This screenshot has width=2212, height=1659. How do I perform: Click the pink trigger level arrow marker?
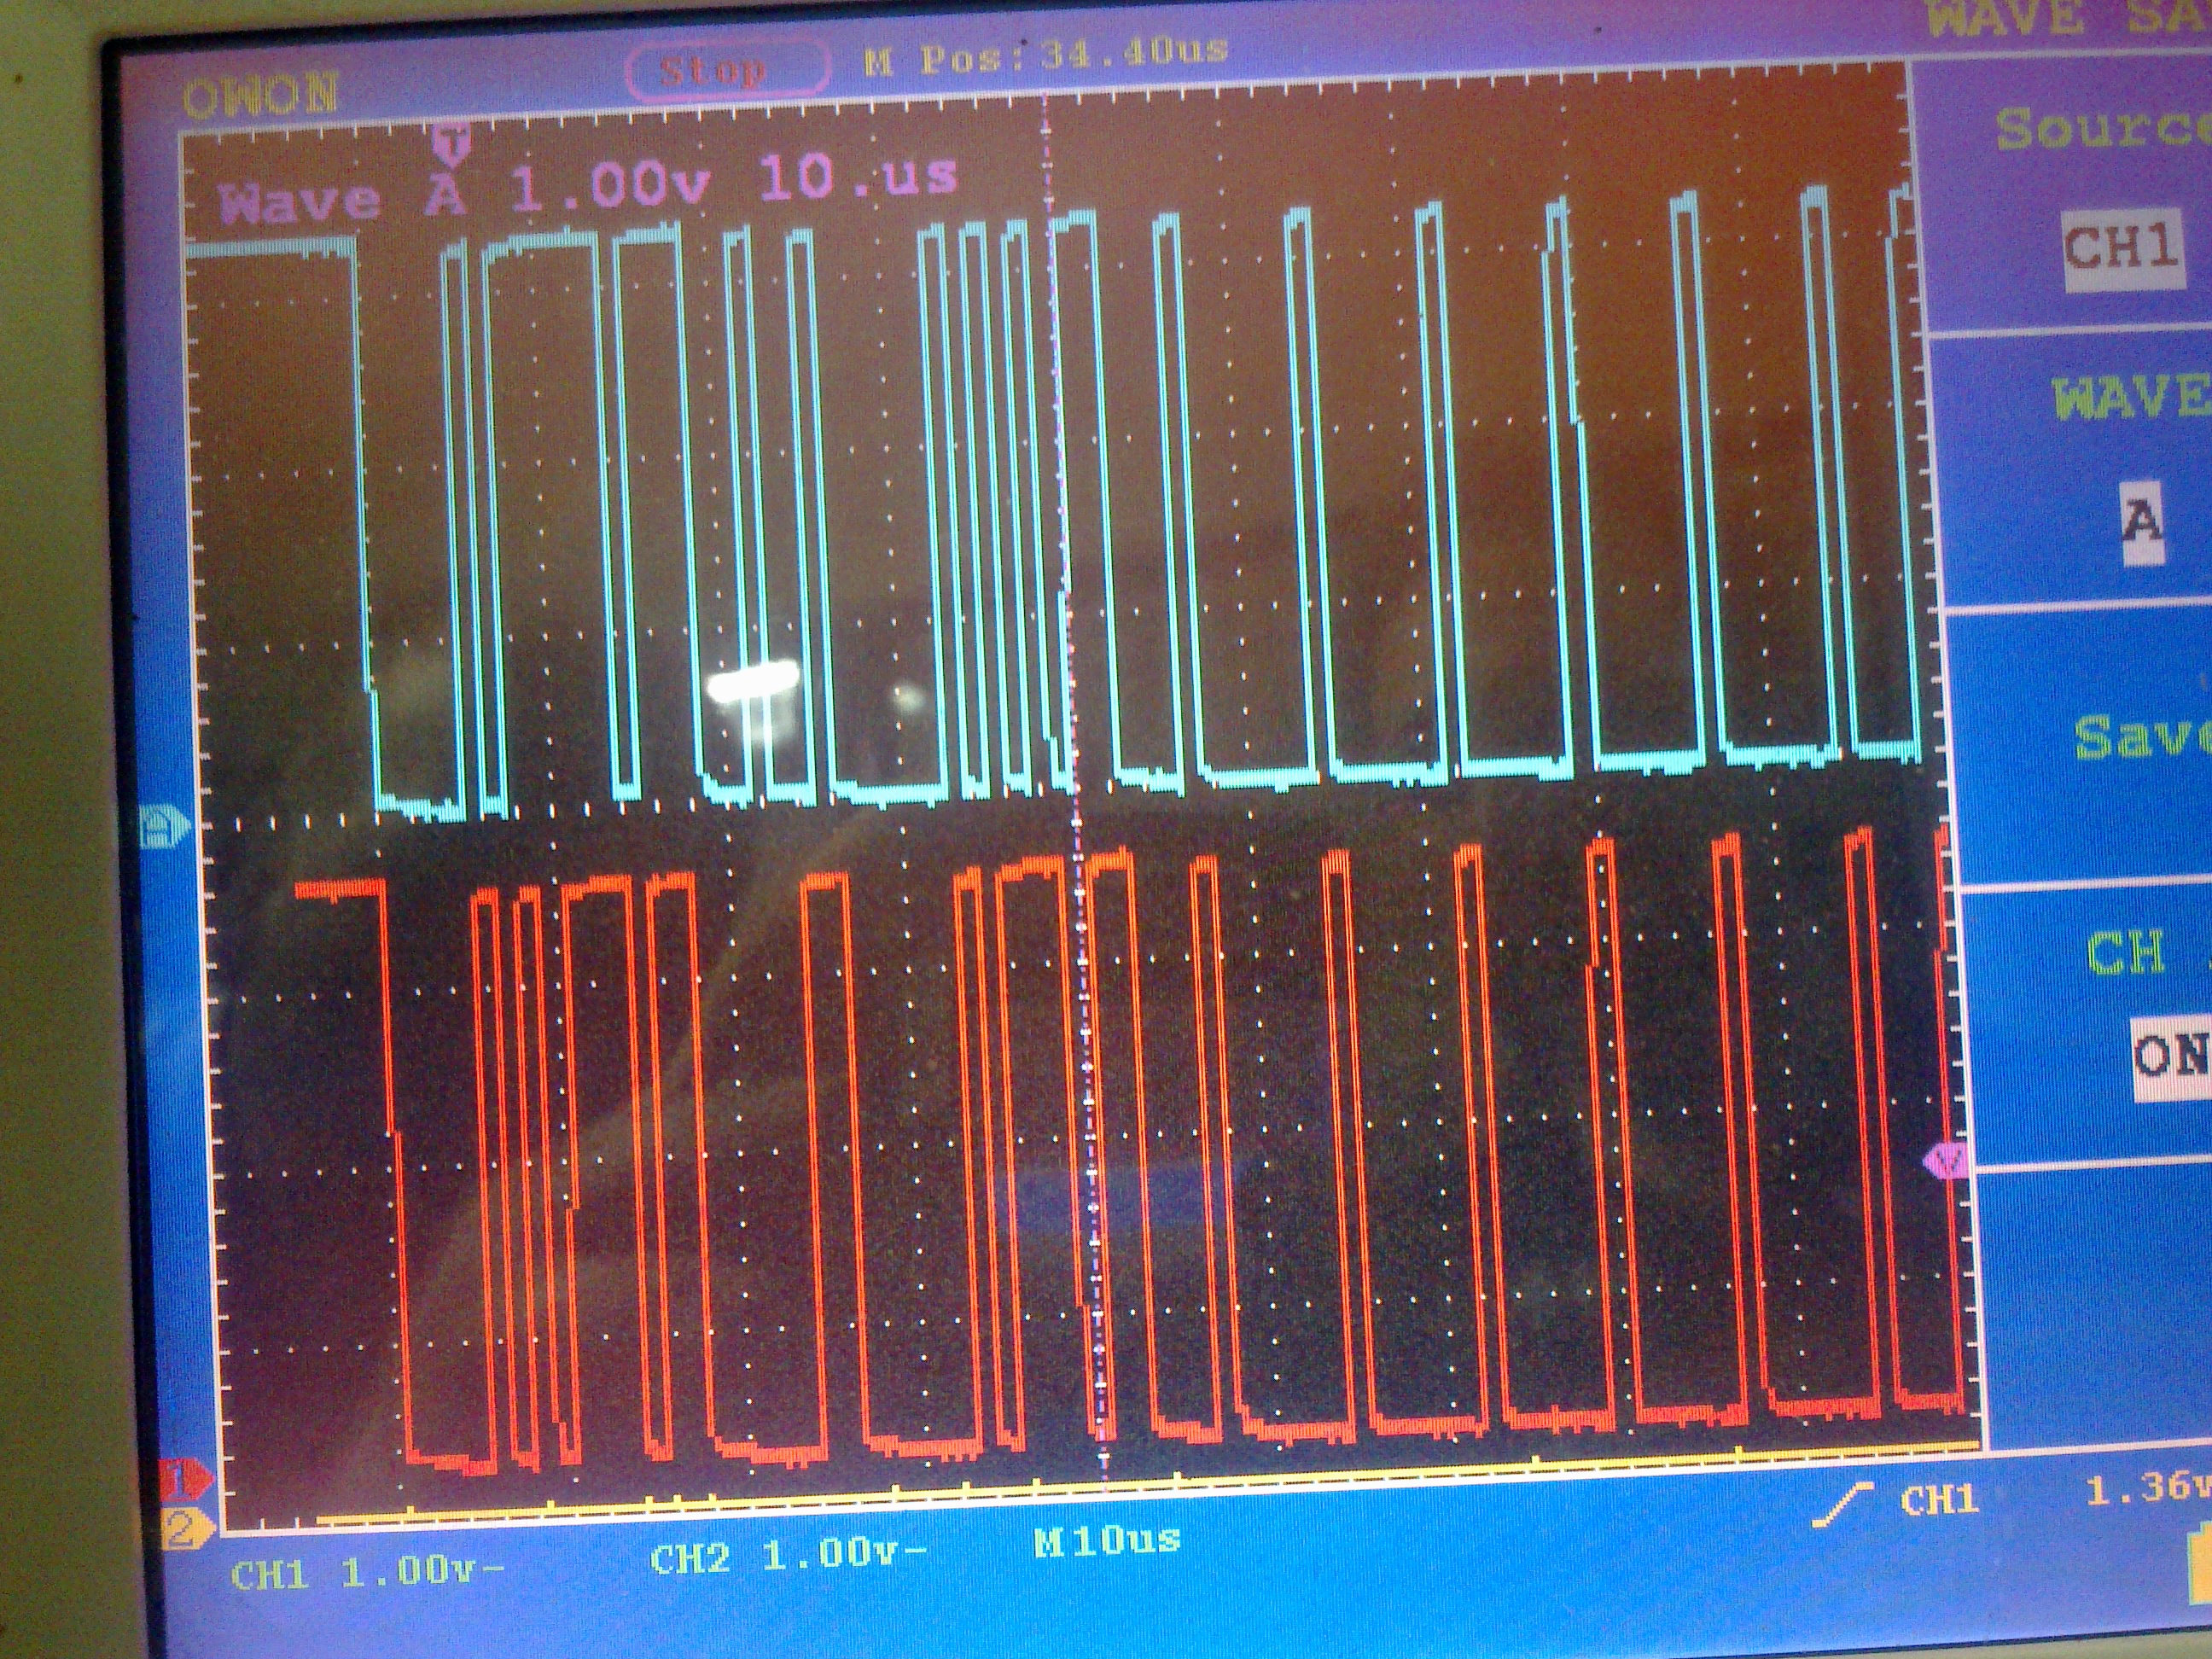(x=1946, y=1160)
